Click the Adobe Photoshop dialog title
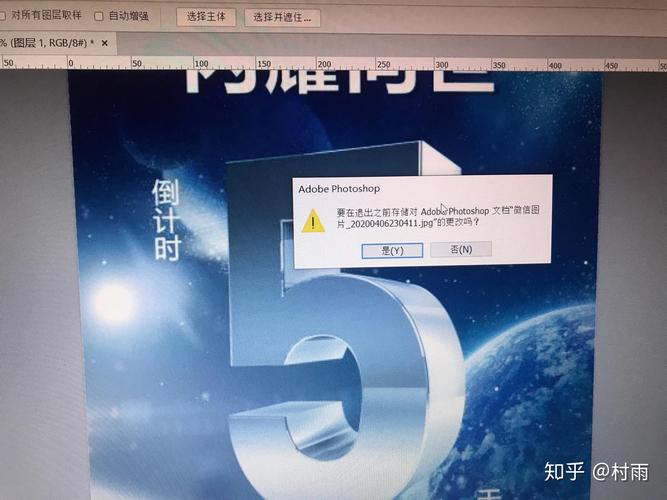Image resolution: width=667 pixels, height=500 pixels. pos(339,189)
